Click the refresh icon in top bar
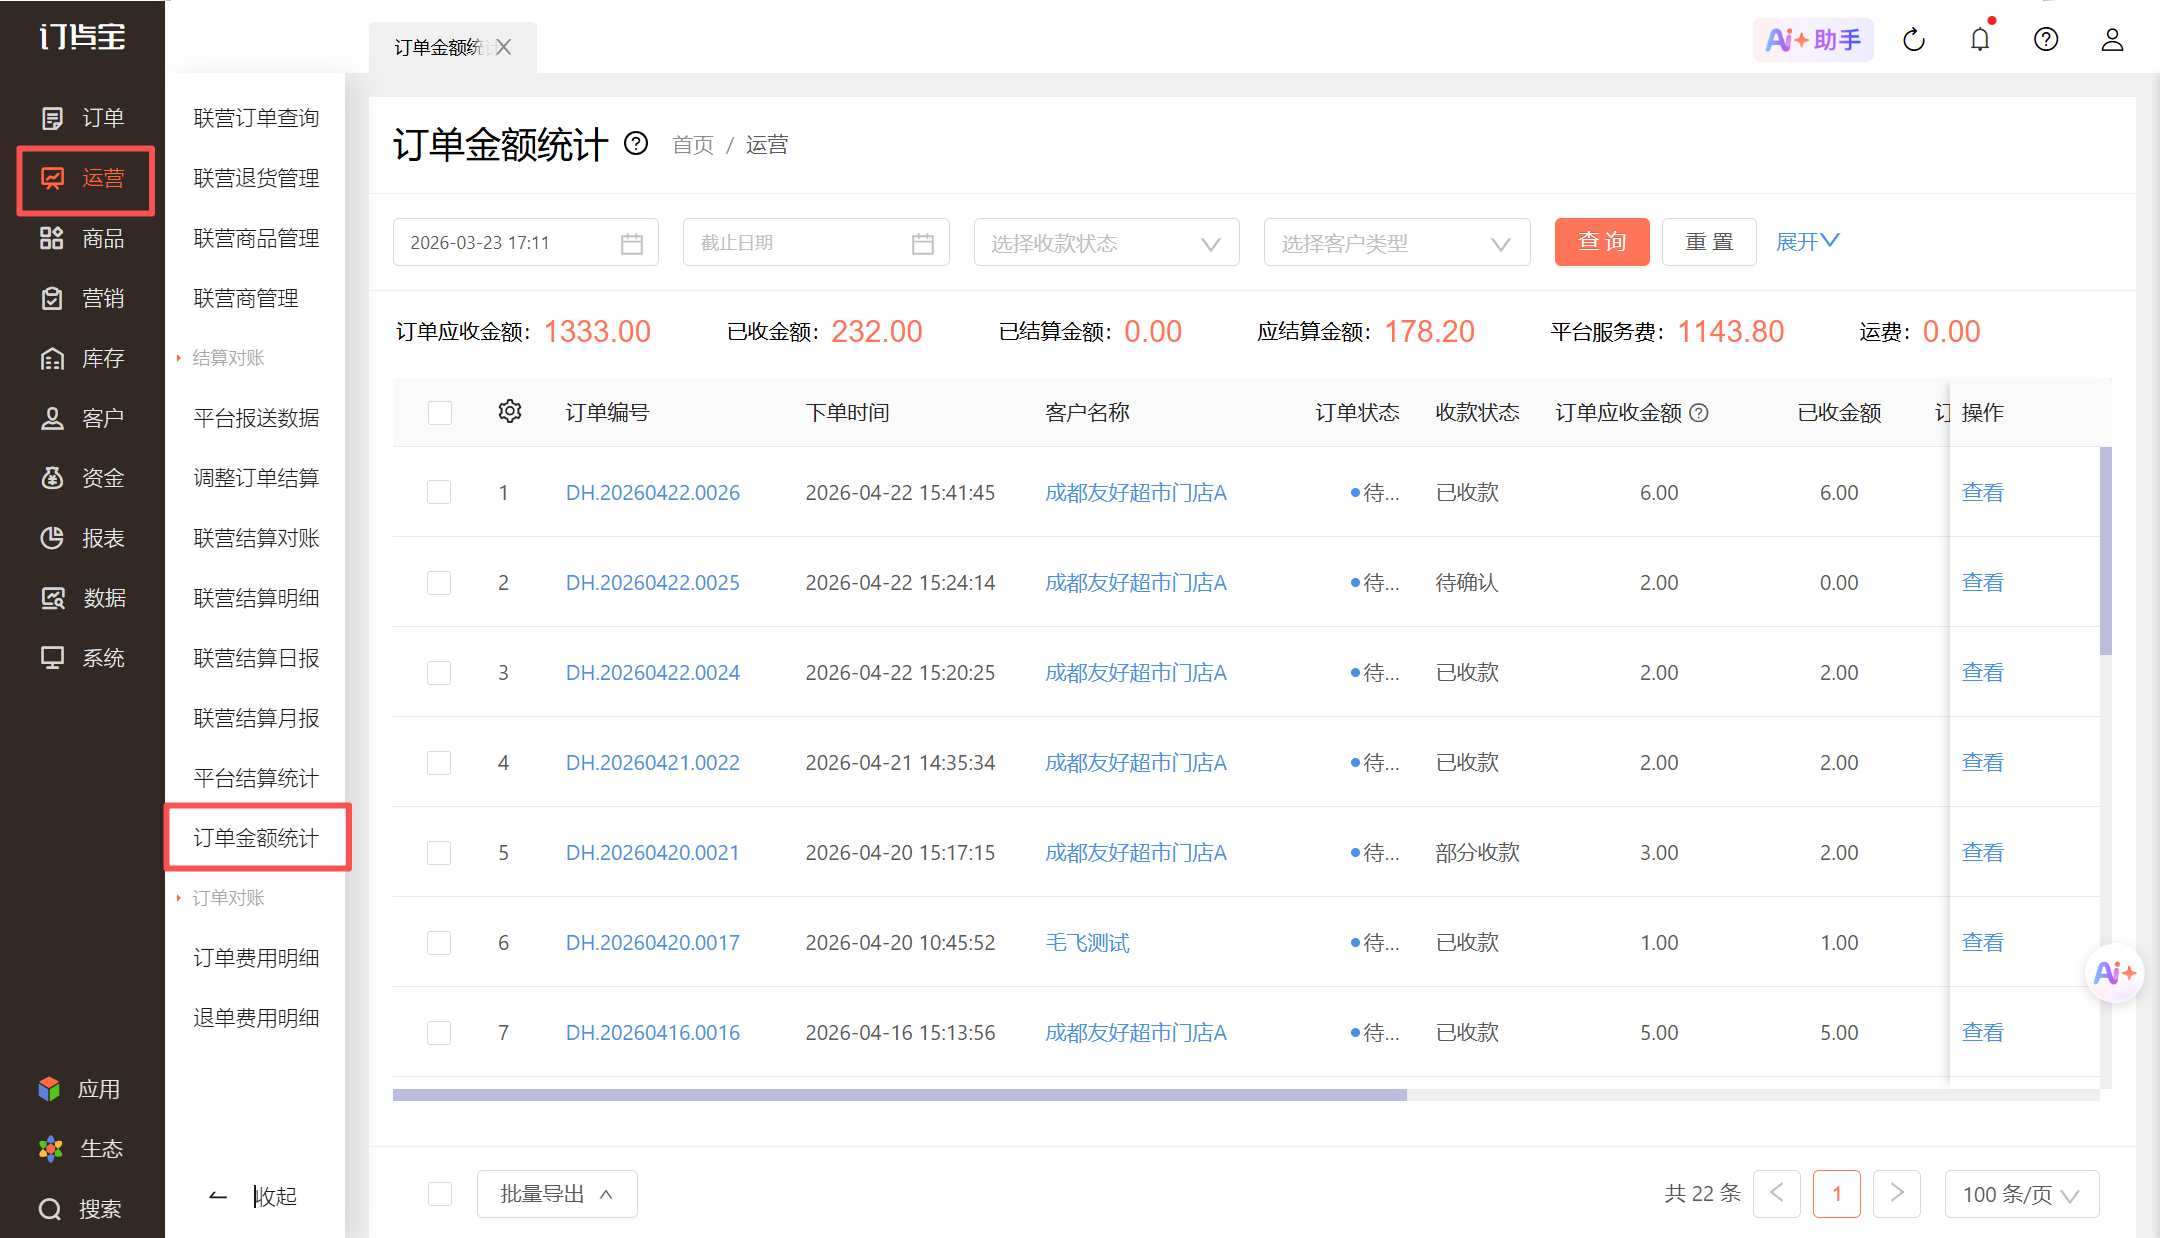The width and height of the screenshot is (2160, 1238). pos(1914,40)
